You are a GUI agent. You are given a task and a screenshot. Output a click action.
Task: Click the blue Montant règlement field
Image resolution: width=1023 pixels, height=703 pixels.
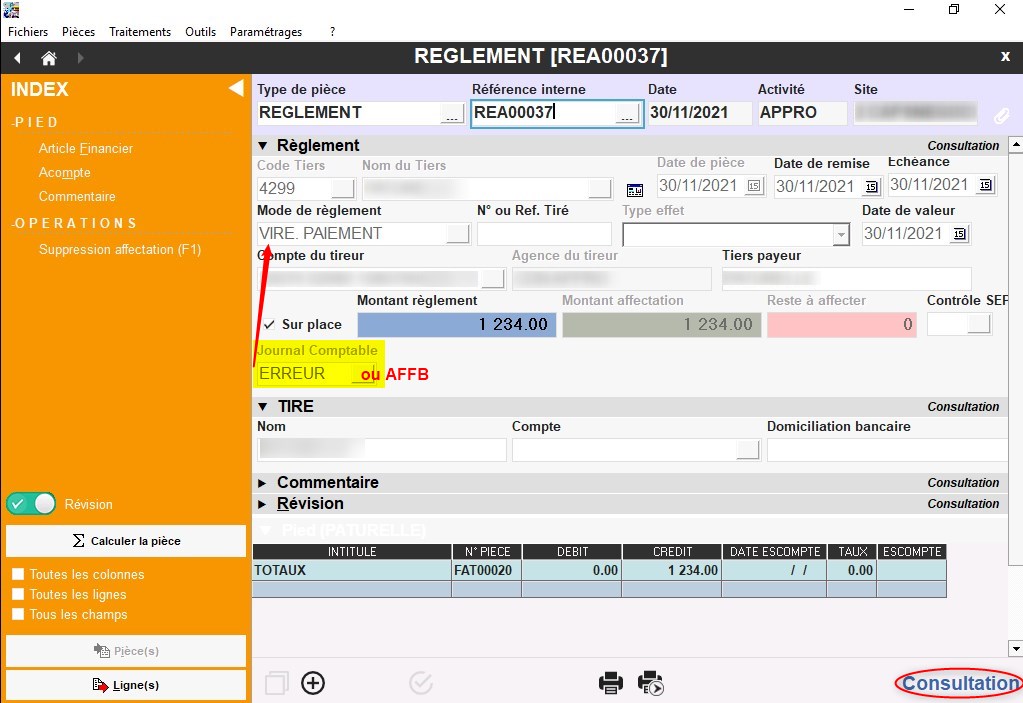coord(456,324)
